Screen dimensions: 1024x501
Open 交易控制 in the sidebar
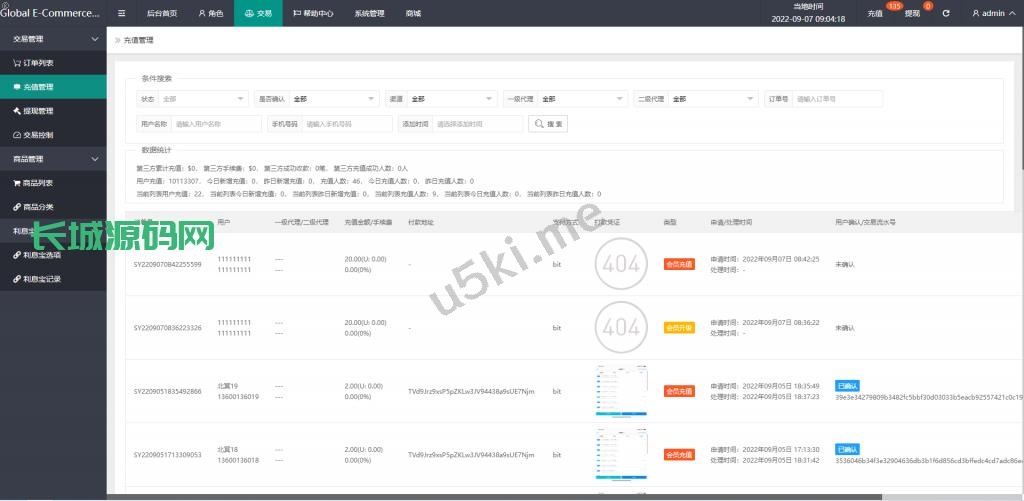[x=40, y=134]
